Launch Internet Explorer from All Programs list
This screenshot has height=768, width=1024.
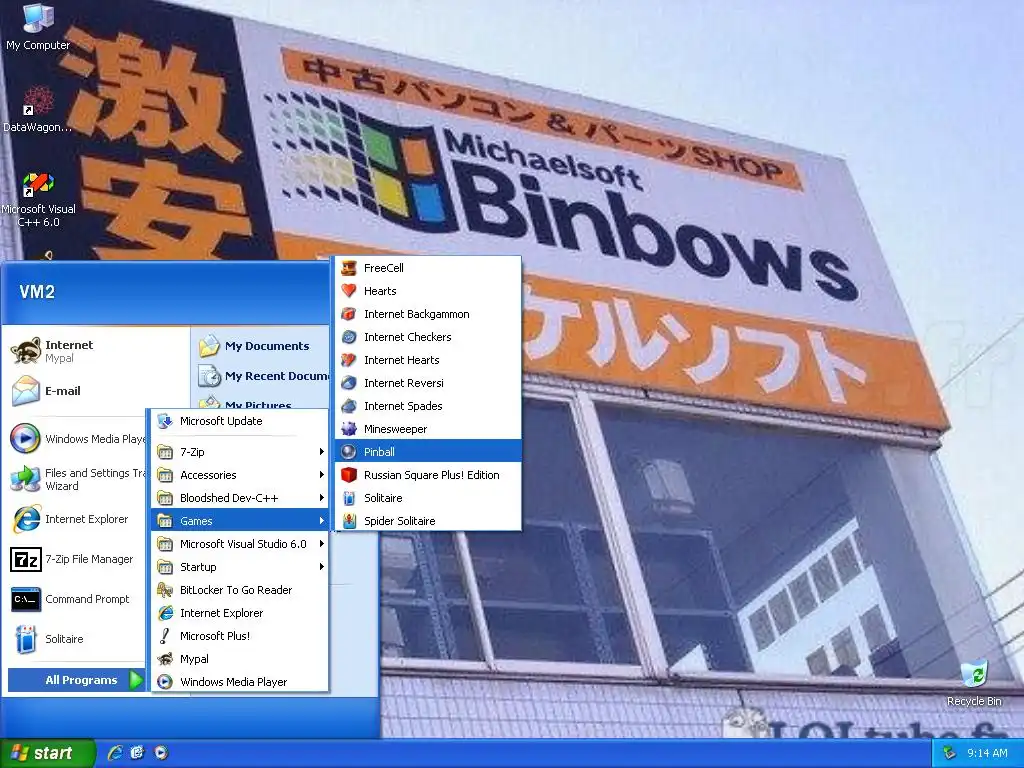point(240,613)
